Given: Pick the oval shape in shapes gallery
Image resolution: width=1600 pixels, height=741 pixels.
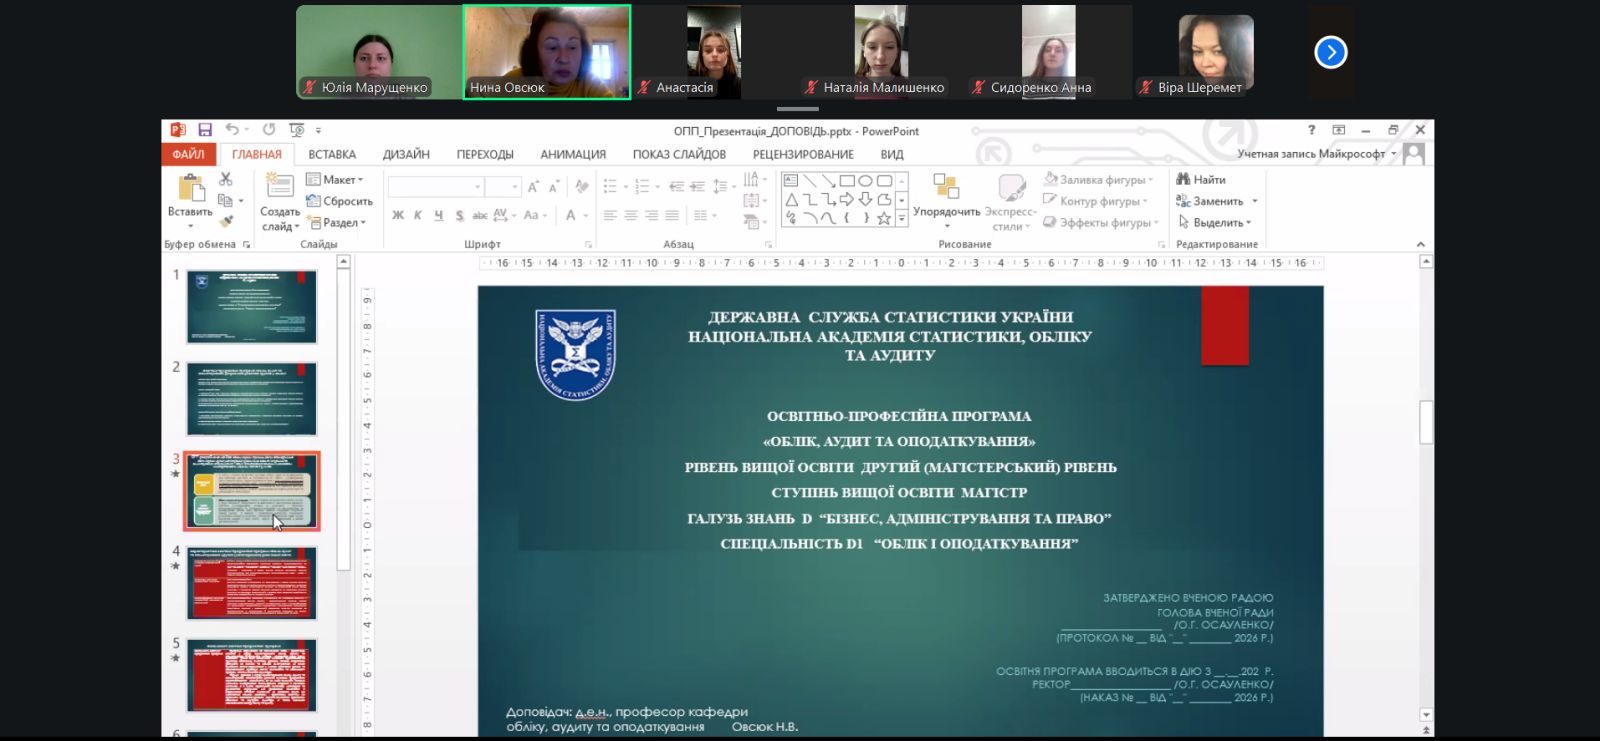Looking at the screenshot, I should click(866, 181).
